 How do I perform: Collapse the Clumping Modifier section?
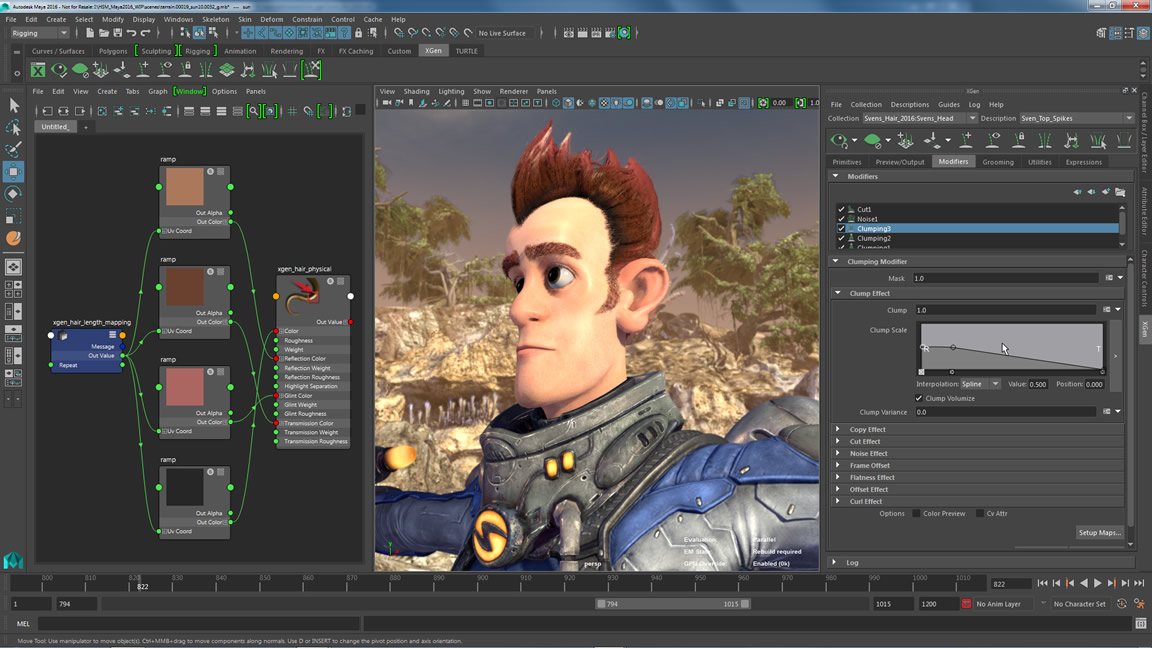click(x=835, y=261)
